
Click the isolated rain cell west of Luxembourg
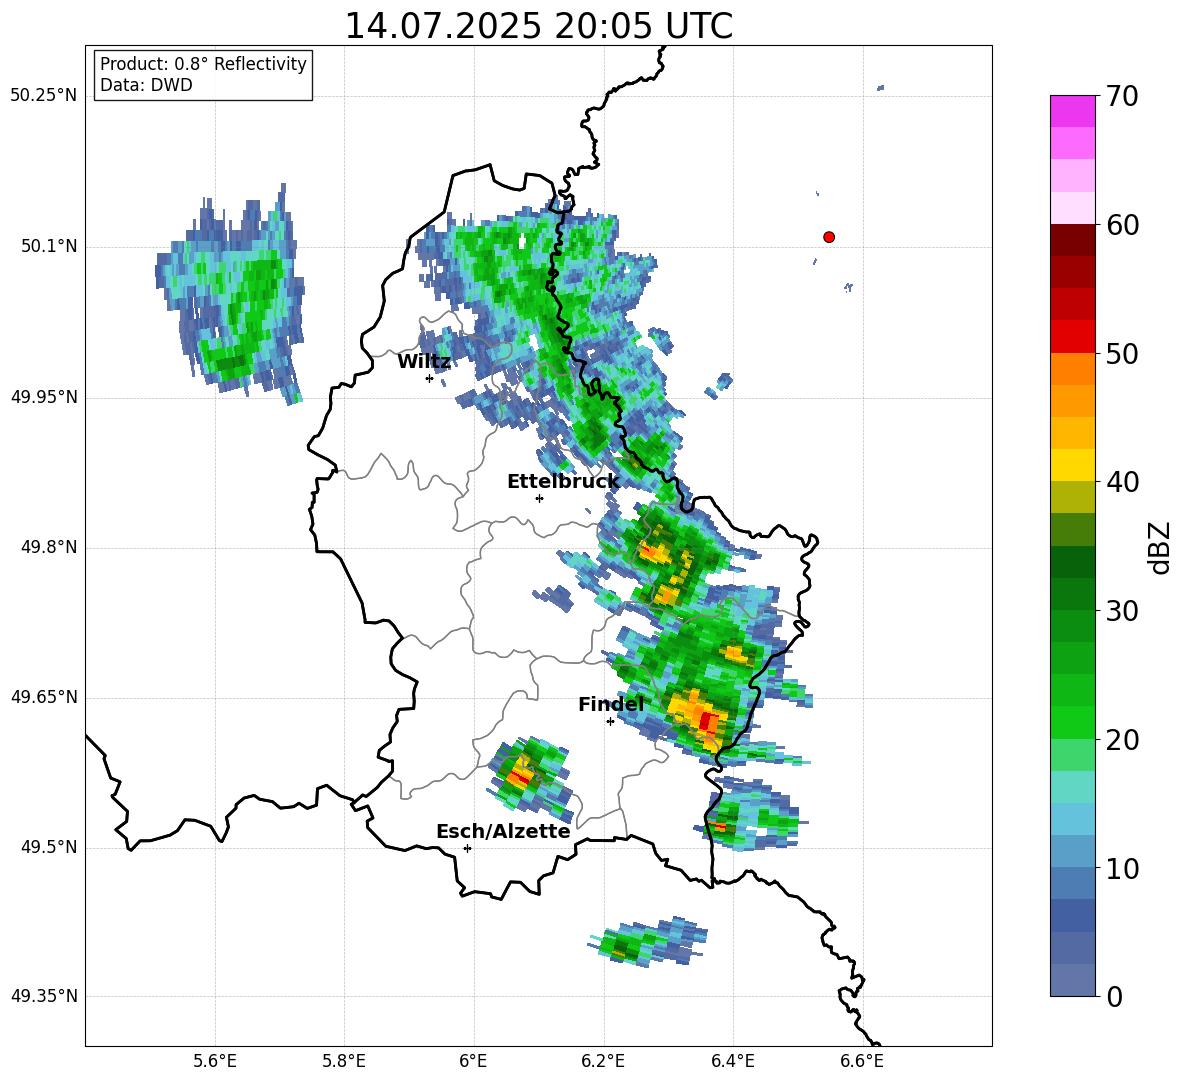click(230, 294)
